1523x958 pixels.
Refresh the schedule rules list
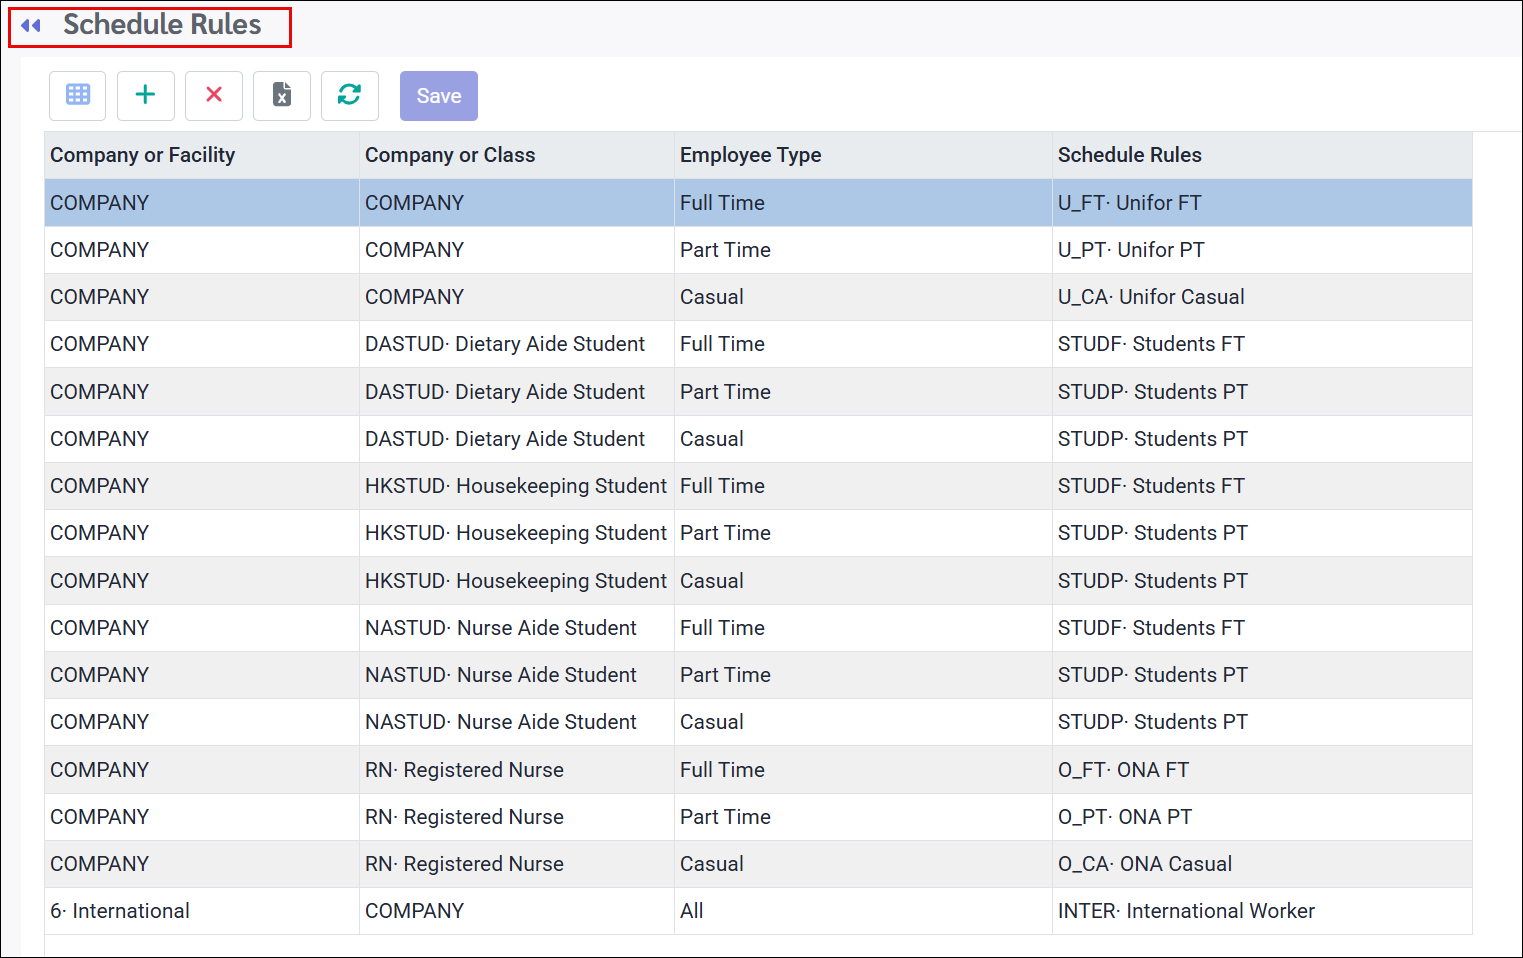tap(350, 95)
